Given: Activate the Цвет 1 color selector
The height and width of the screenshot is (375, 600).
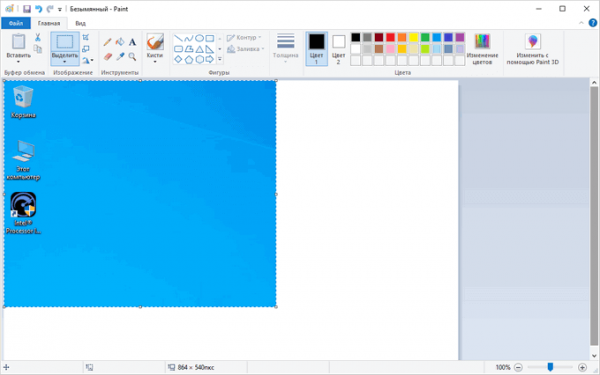Looking at the screenshot, I should (x=316, y=49).
